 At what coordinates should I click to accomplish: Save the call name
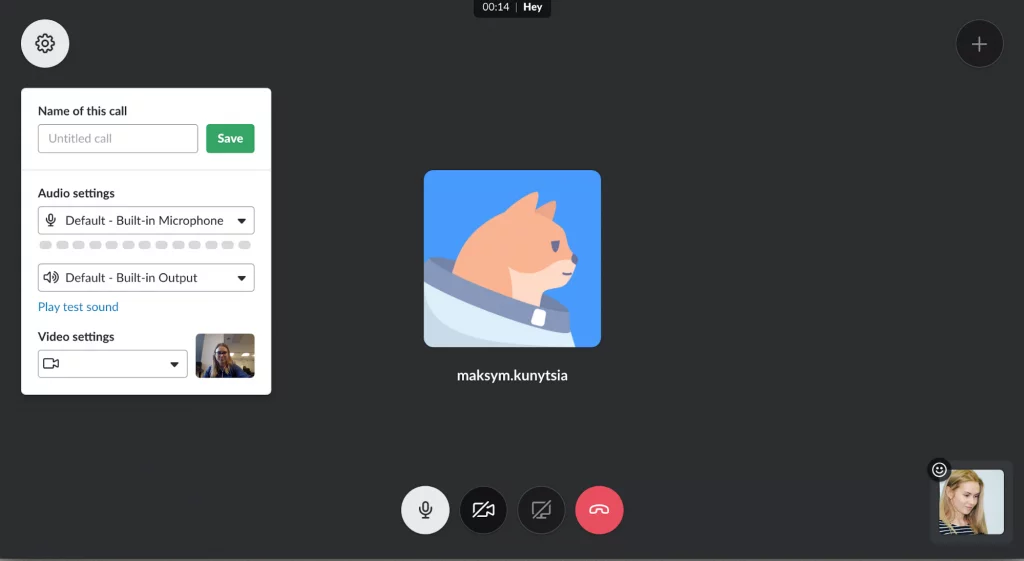pos(230,138)
